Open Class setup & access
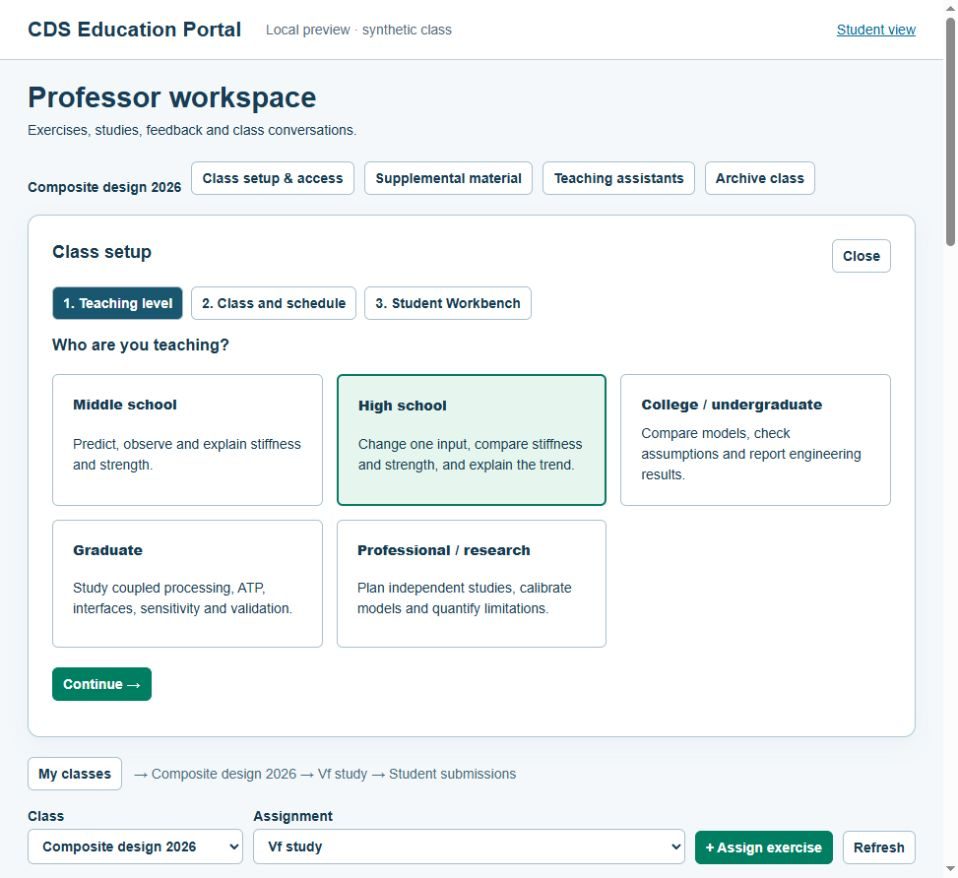Screen dimensions: 958x878 (x=272, y=178)
